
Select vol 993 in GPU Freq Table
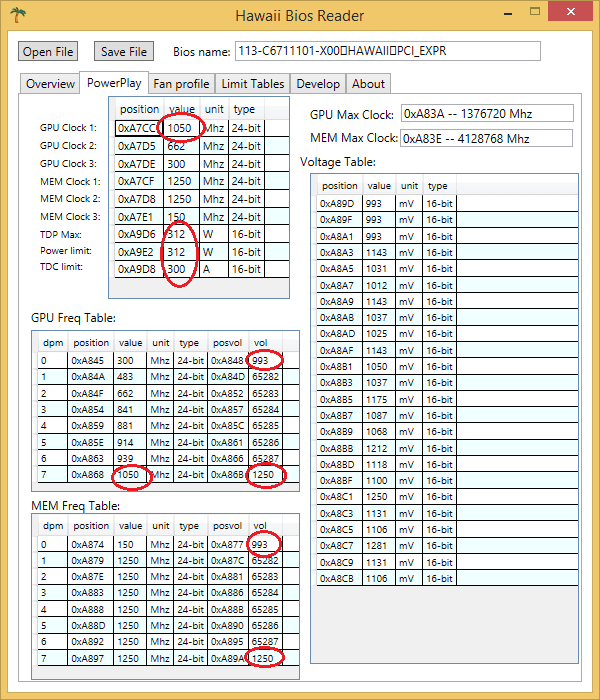coord(266,360)
